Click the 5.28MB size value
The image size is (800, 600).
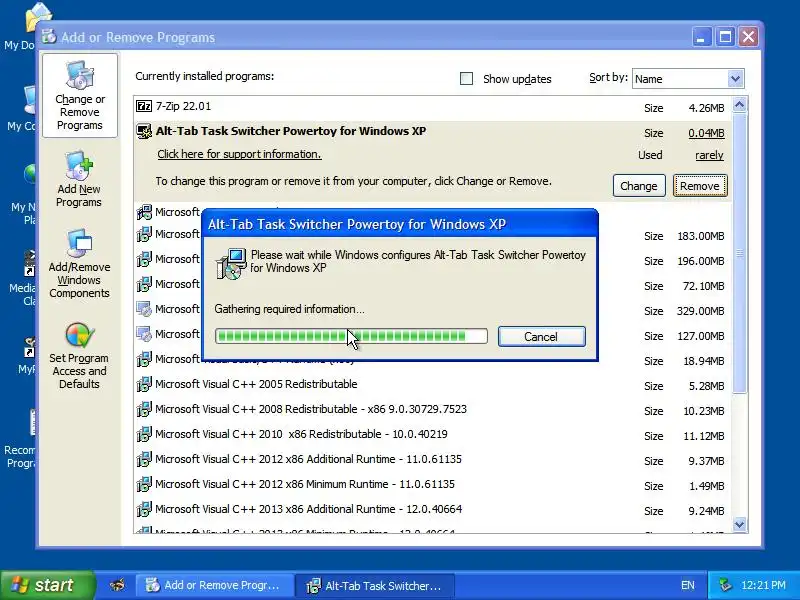(706, 386)
